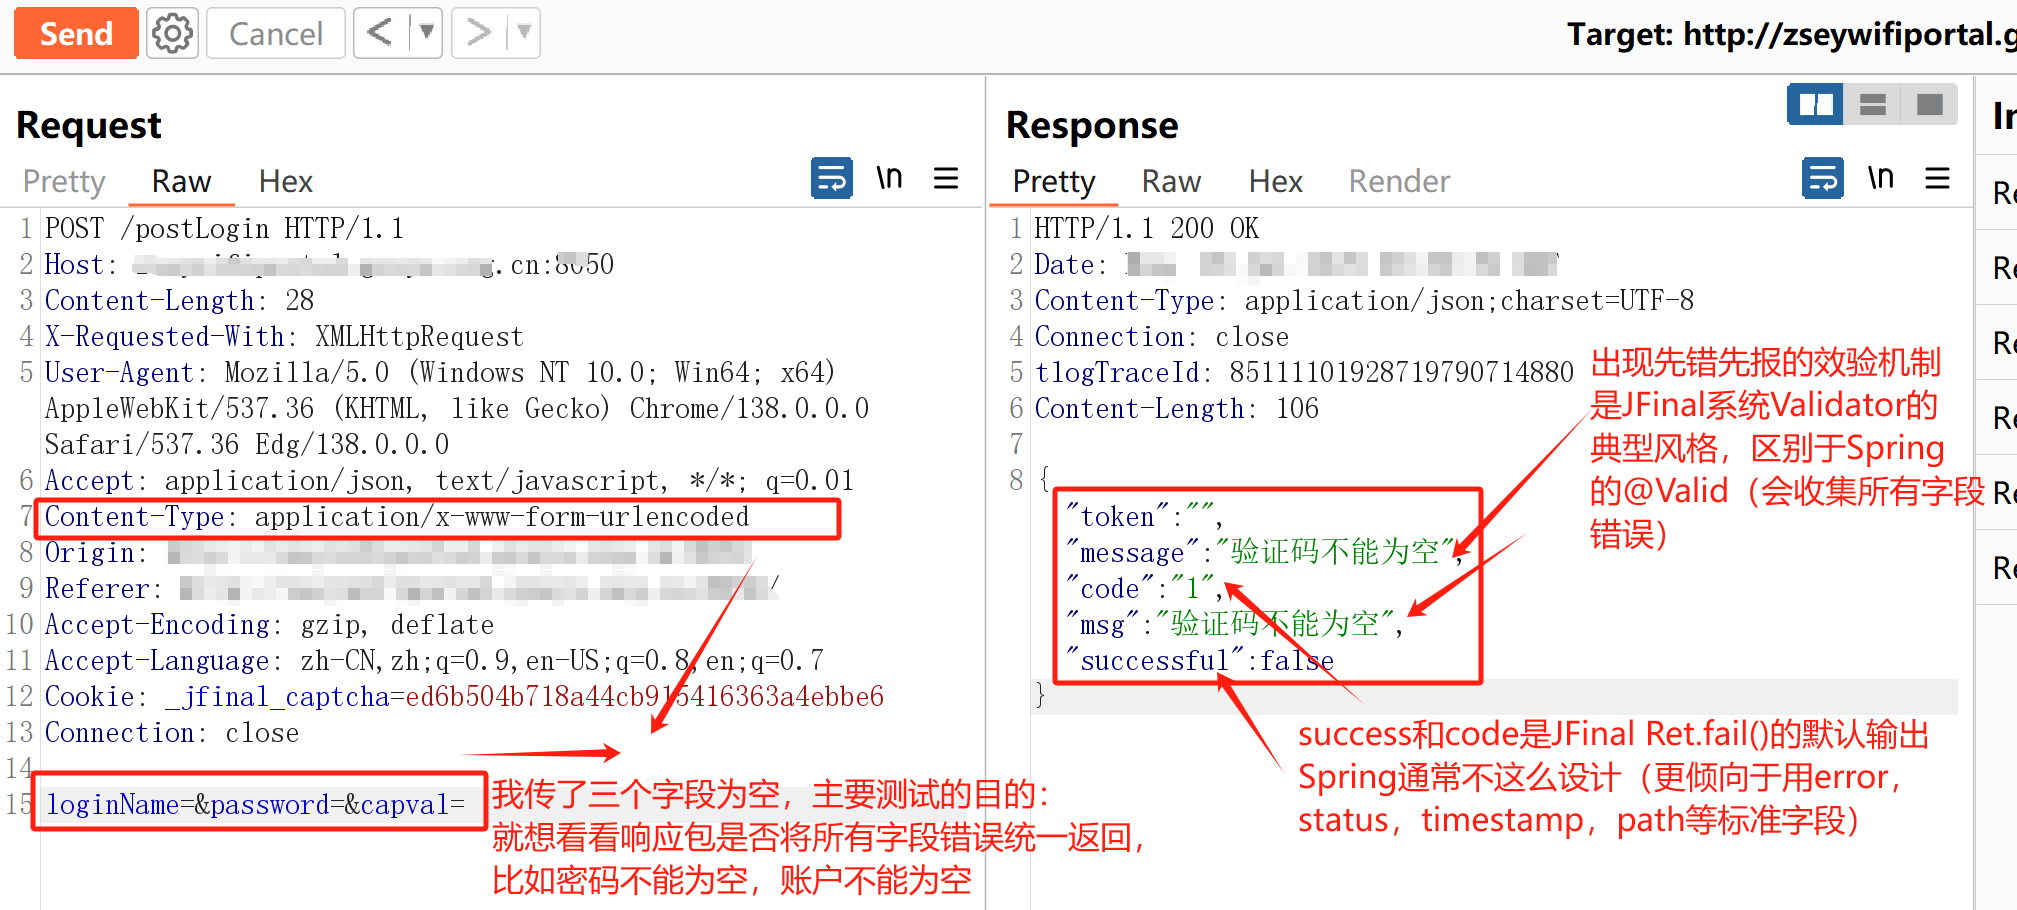Open the back history dropdown arrow

pos(427,33)
